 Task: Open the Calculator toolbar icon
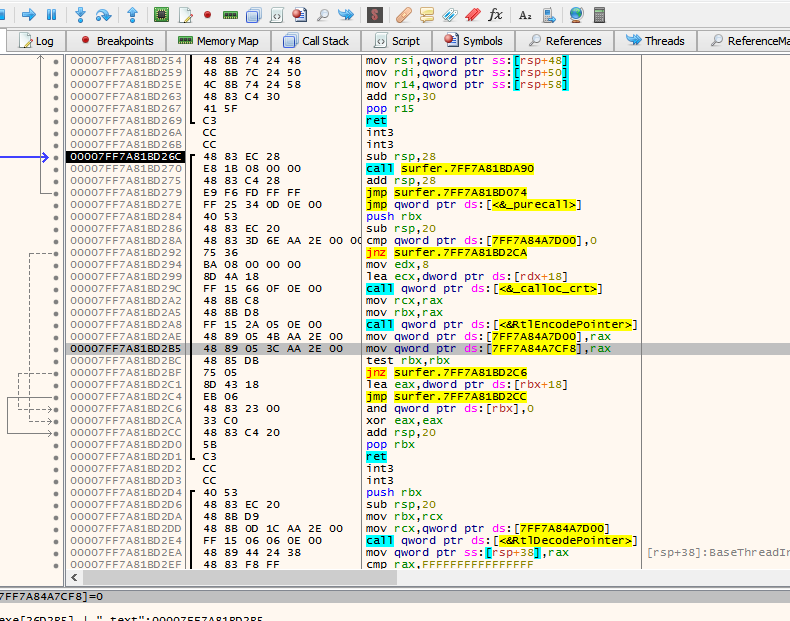click(599, 15)
